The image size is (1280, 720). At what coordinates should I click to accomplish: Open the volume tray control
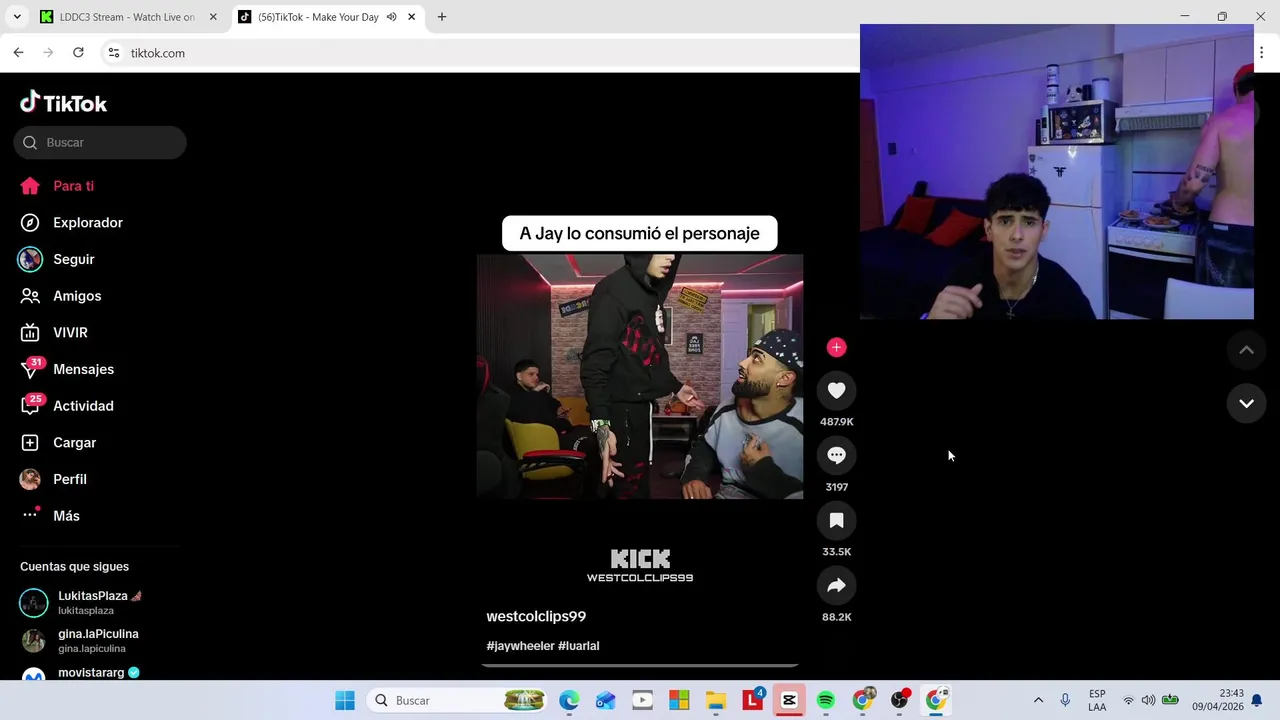point(1148,701)
